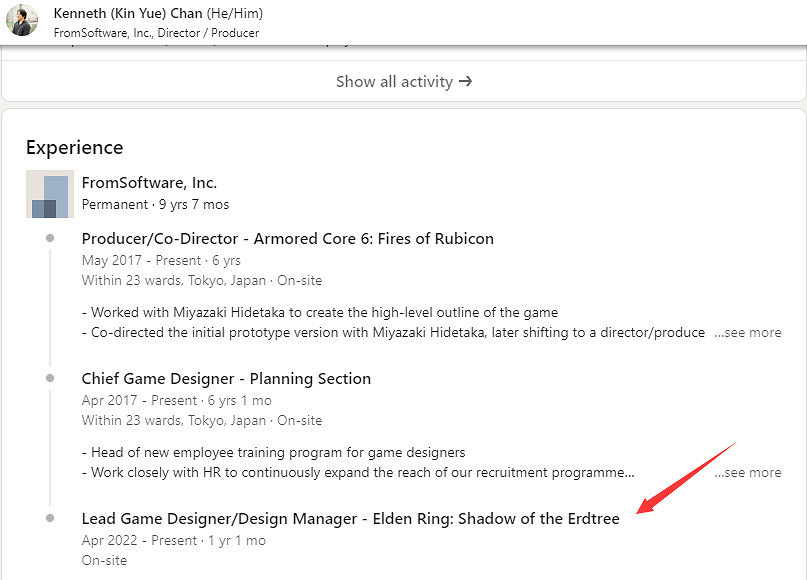
Task: Click Kenneth Chan's profile avatar photo
Action: [22, 20]
